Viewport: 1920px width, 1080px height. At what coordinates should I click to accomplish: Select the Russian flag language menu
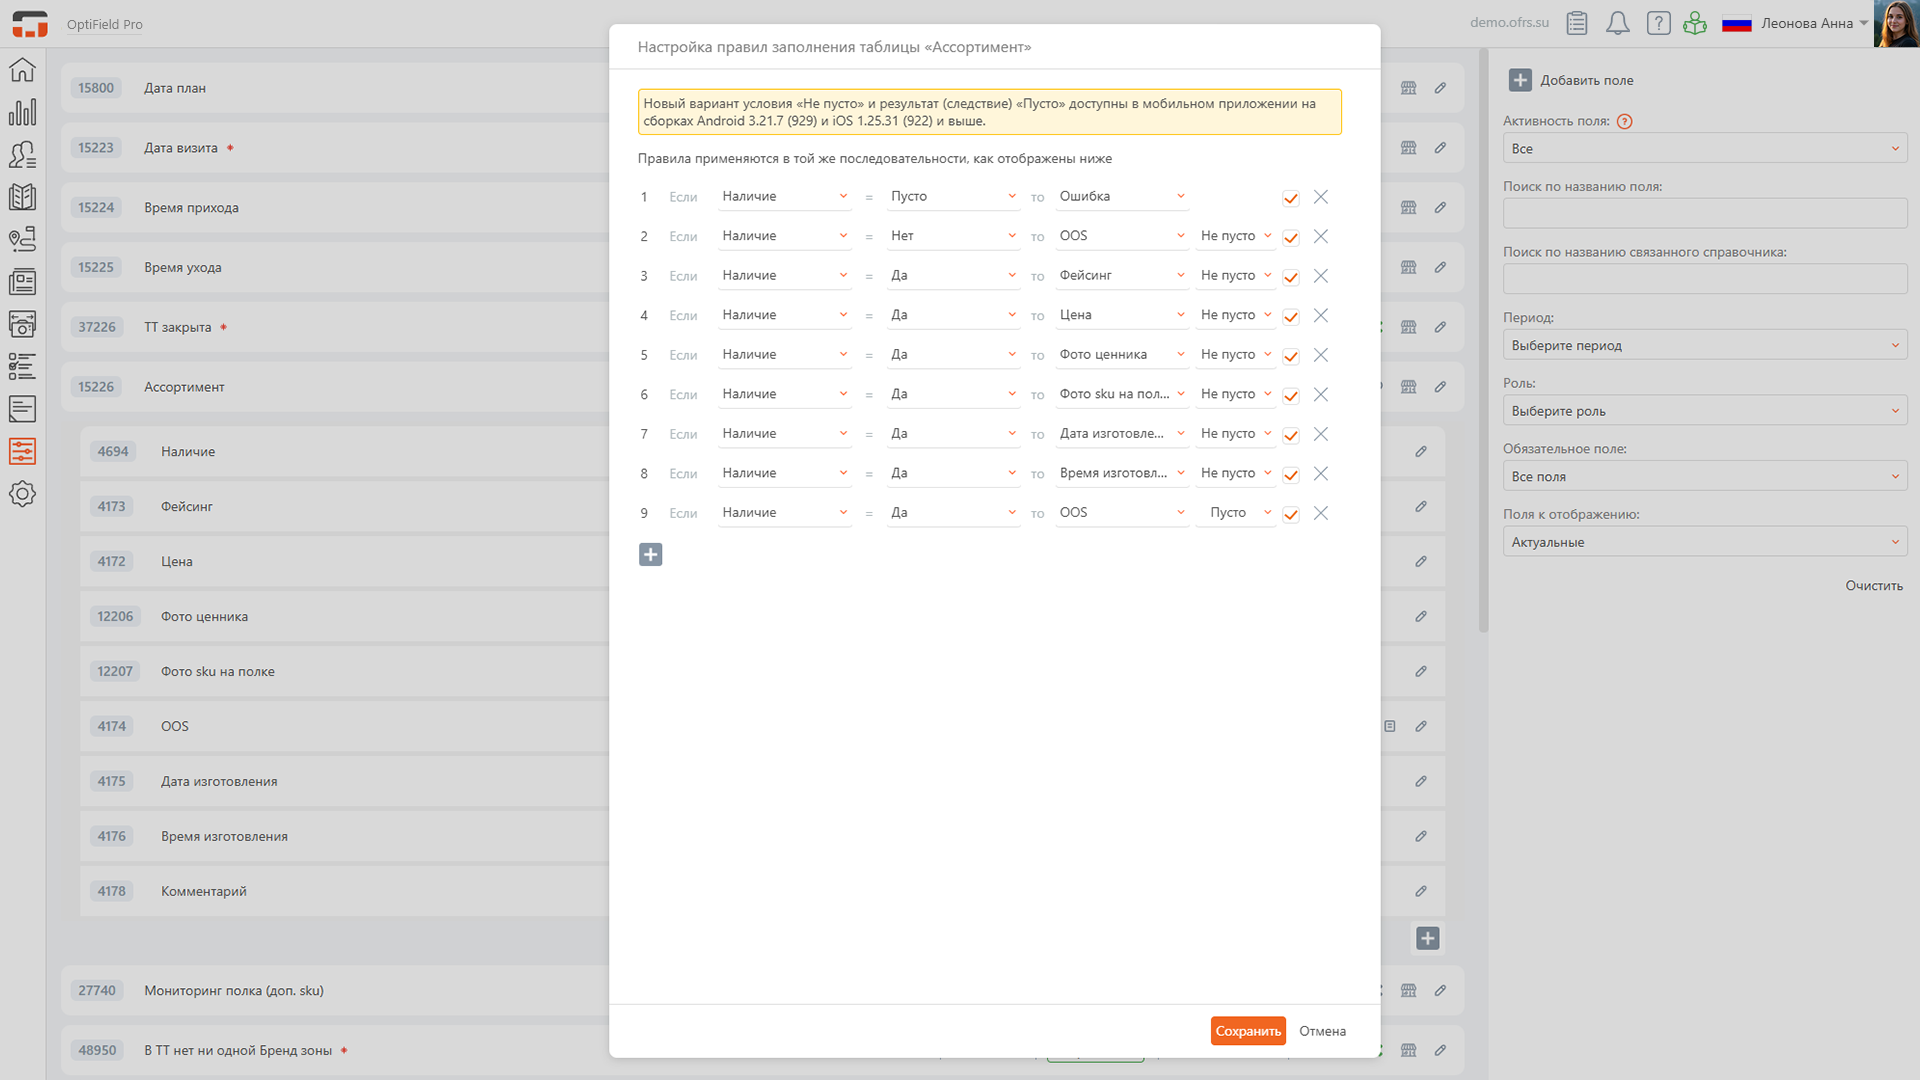(1736, 23)
